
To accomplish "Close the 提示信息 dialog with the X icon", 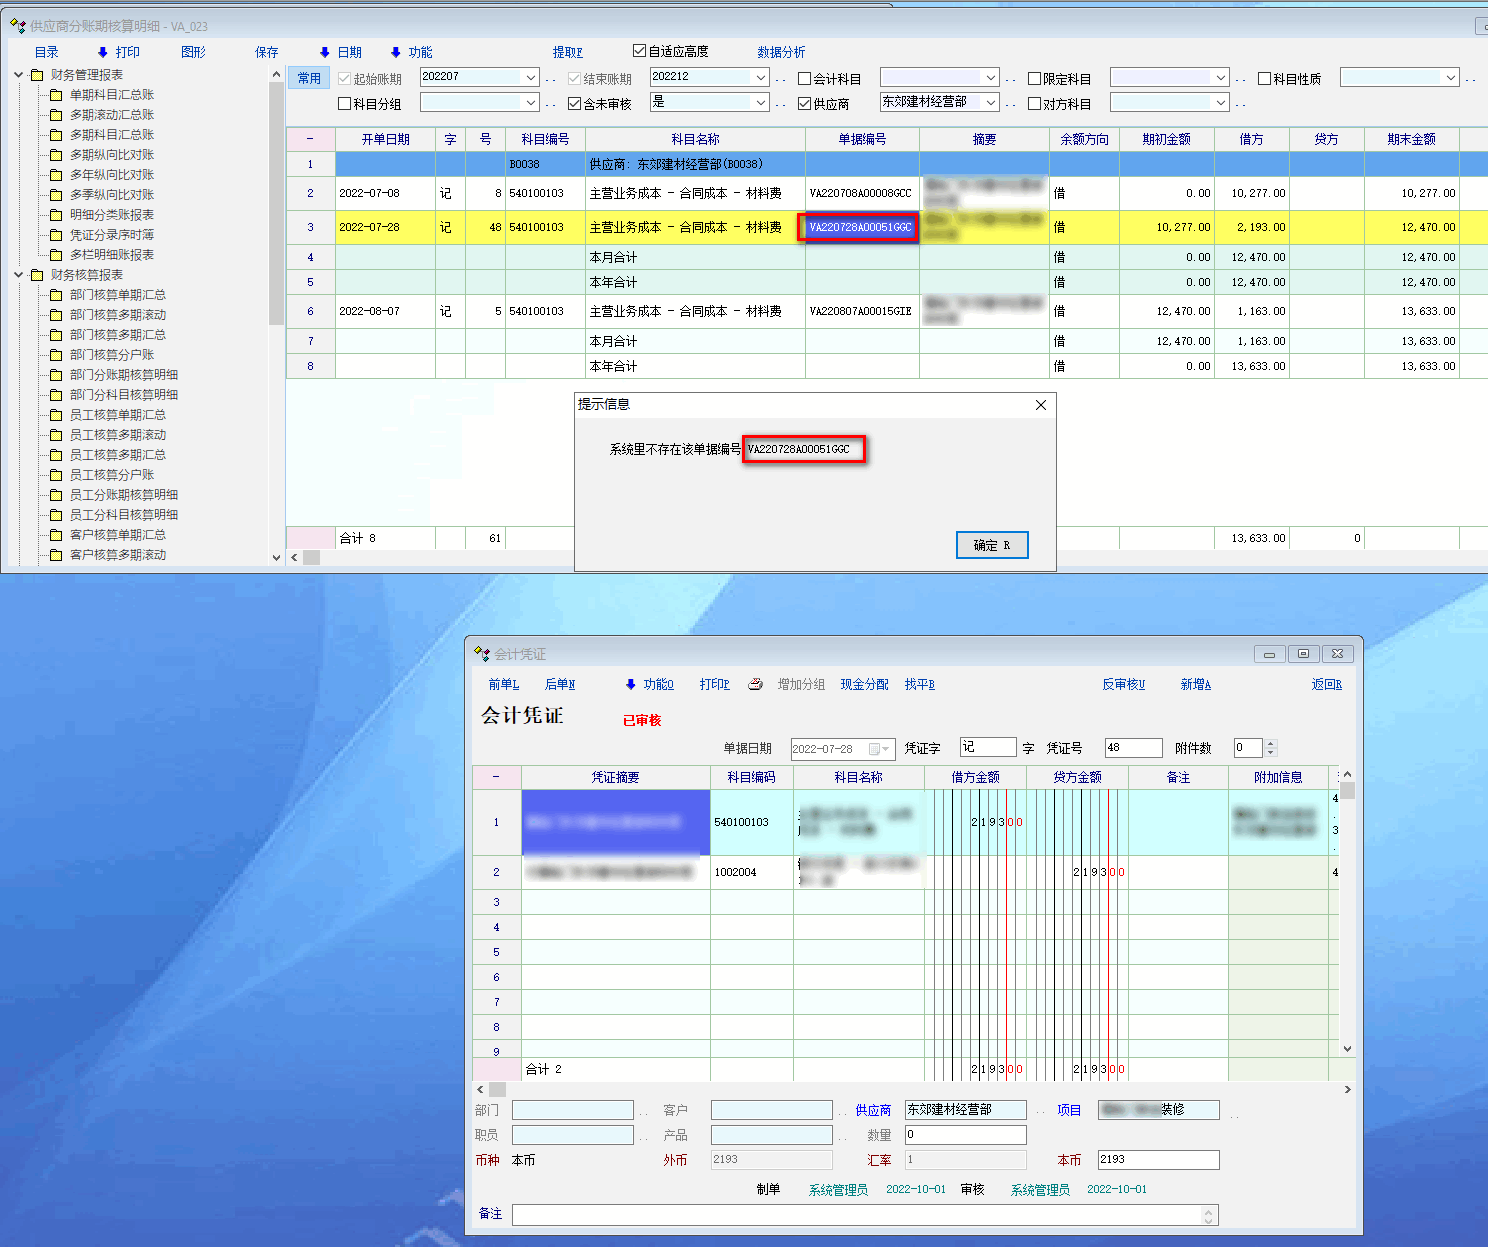I will point(1041,405).
